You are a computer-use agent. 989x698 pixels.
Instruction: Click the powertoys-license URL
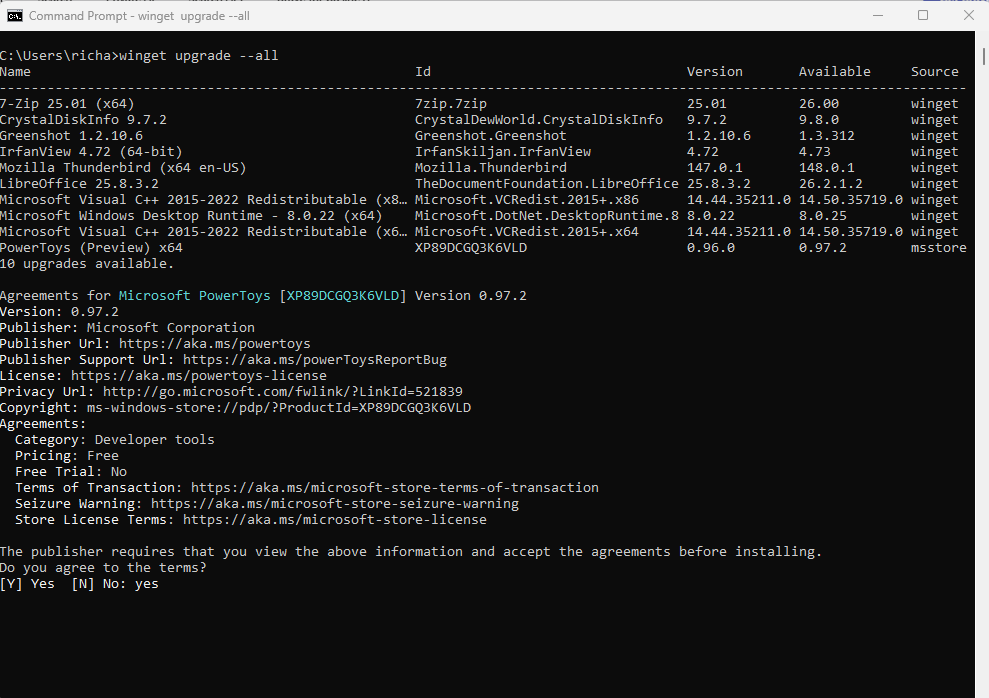point(199,376)
